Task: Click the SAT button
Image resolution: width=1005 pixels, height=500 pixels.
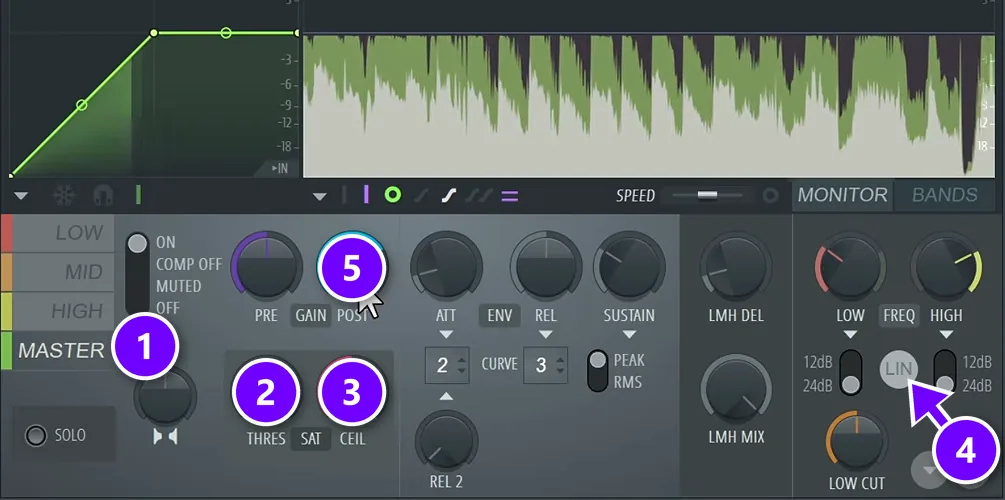Action: [x=311, y=439]
